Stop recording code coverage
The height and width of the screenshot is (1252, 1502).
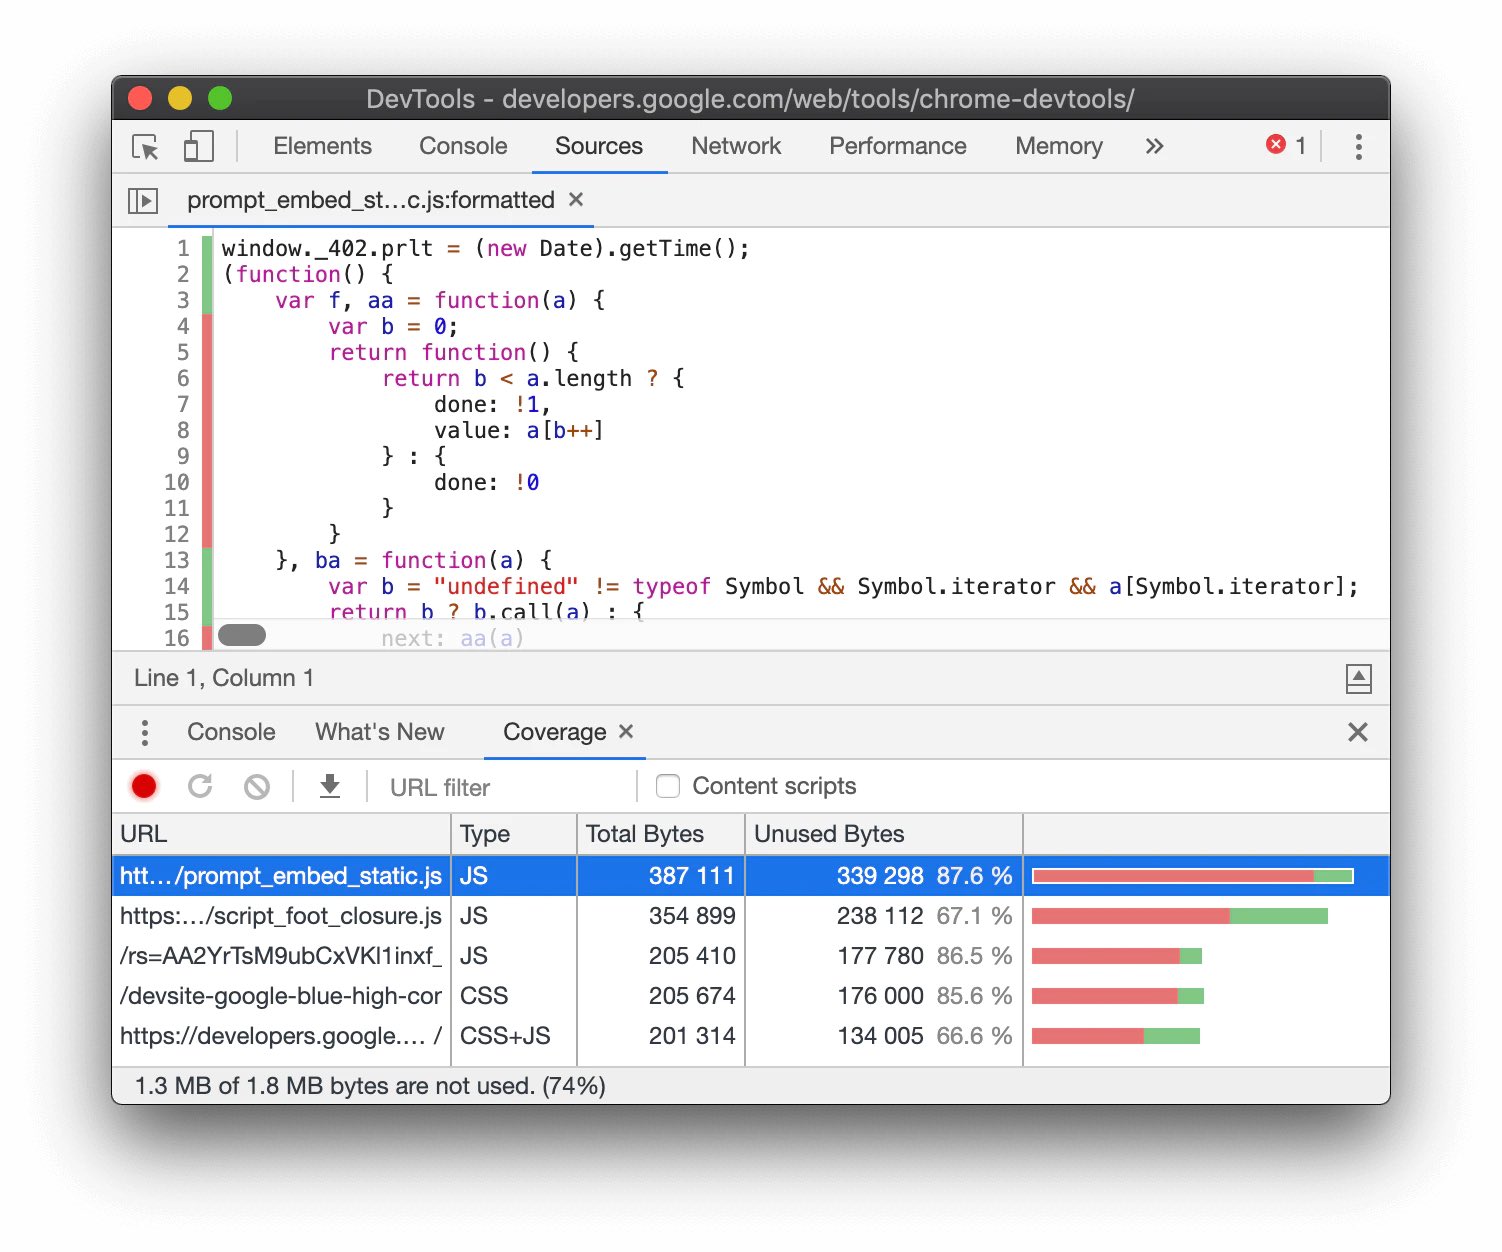click(143, 786)
